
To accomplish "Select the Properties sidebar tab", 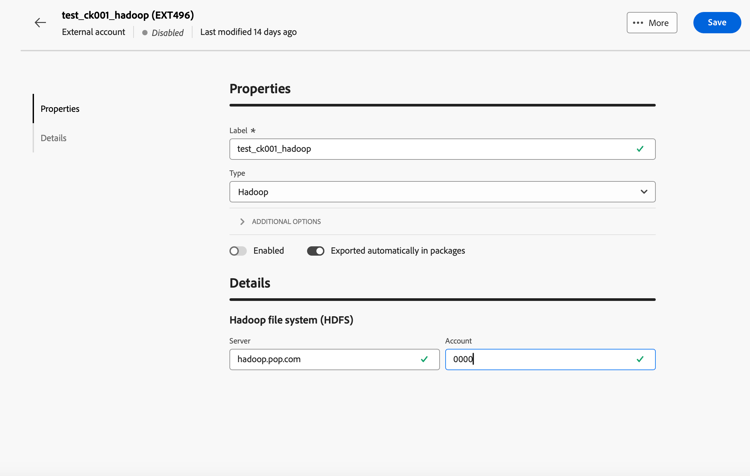I will point(60,109).
